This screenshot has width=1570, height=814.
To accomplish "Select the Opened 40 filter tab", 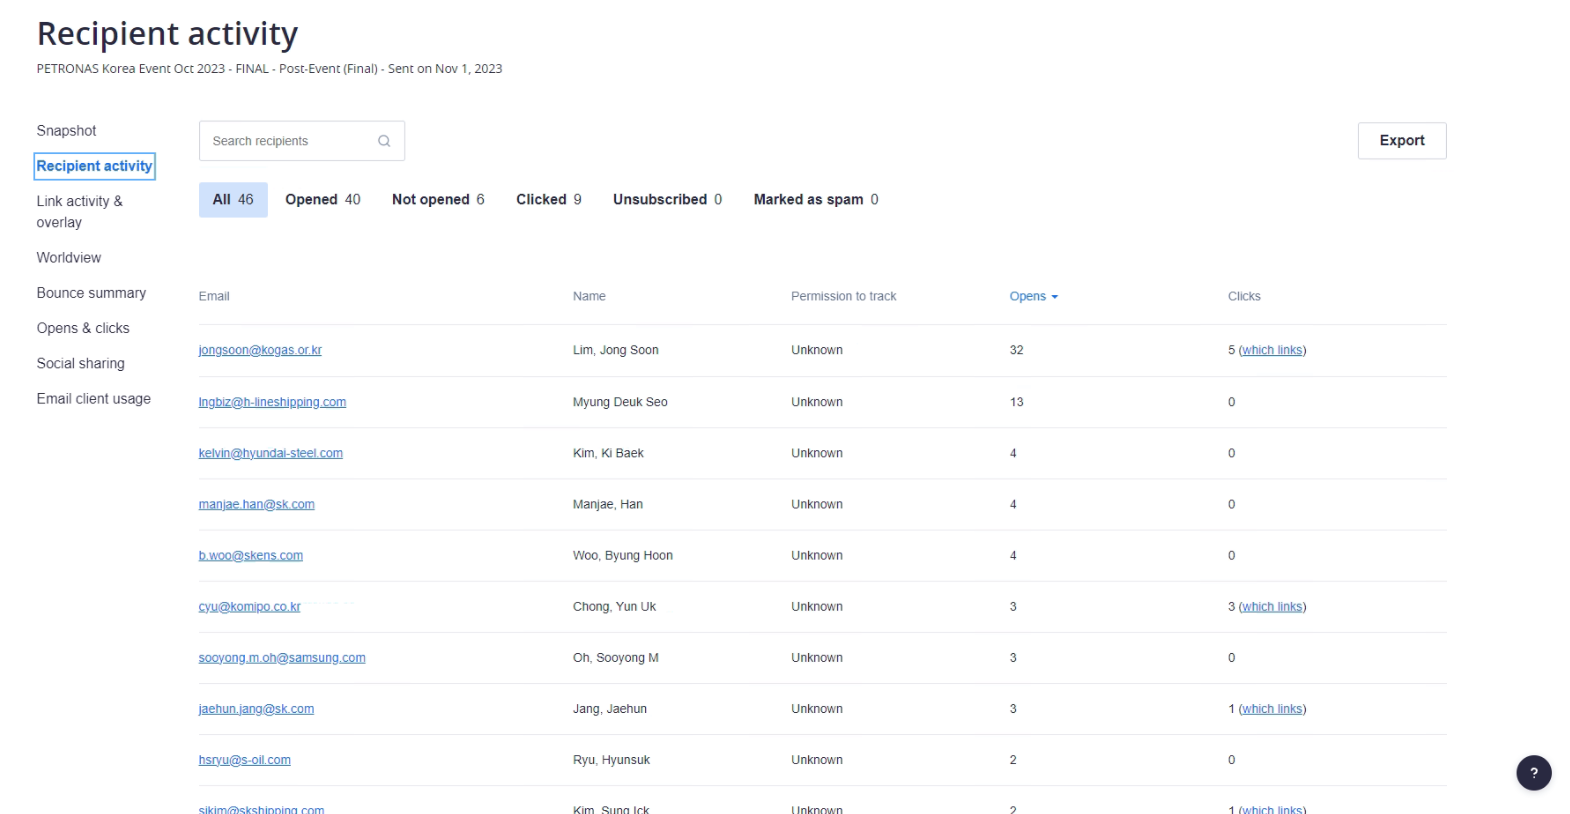I will 322,200.
